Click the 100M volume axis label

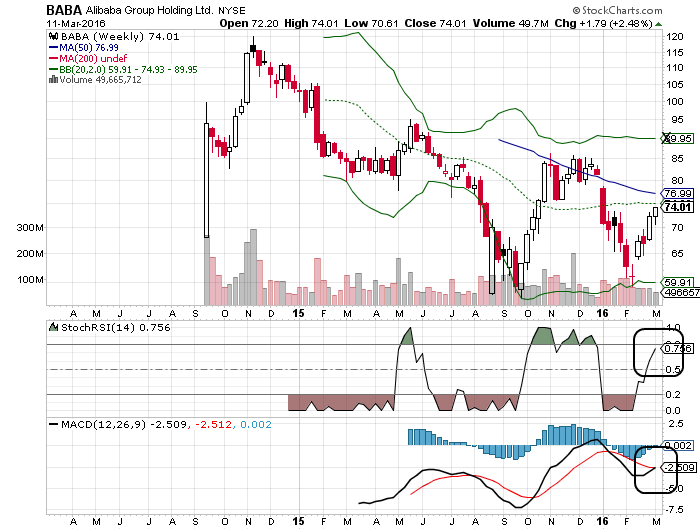click(x=30, y=280)
